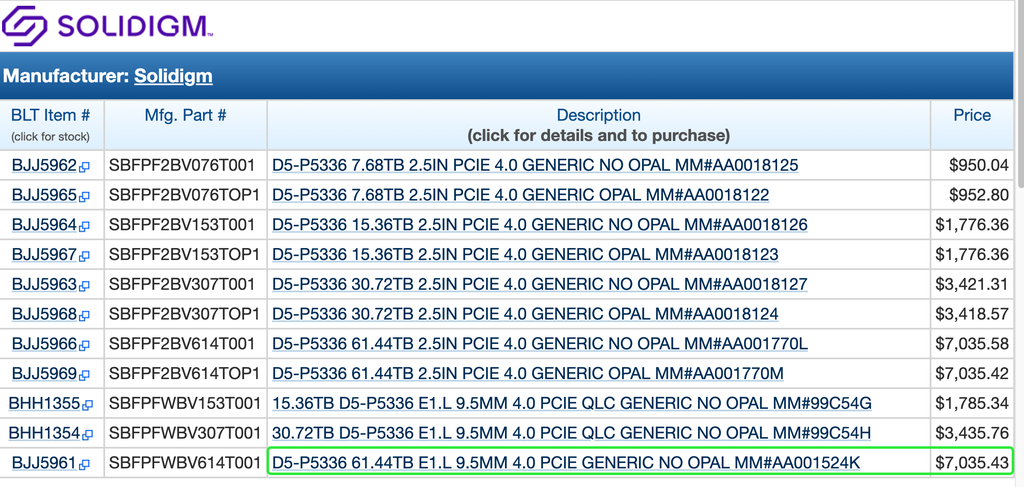This screenshot has width=1024, height=487.
Task: Click the $3,418.57 price cell
Action: click(972, 315)
